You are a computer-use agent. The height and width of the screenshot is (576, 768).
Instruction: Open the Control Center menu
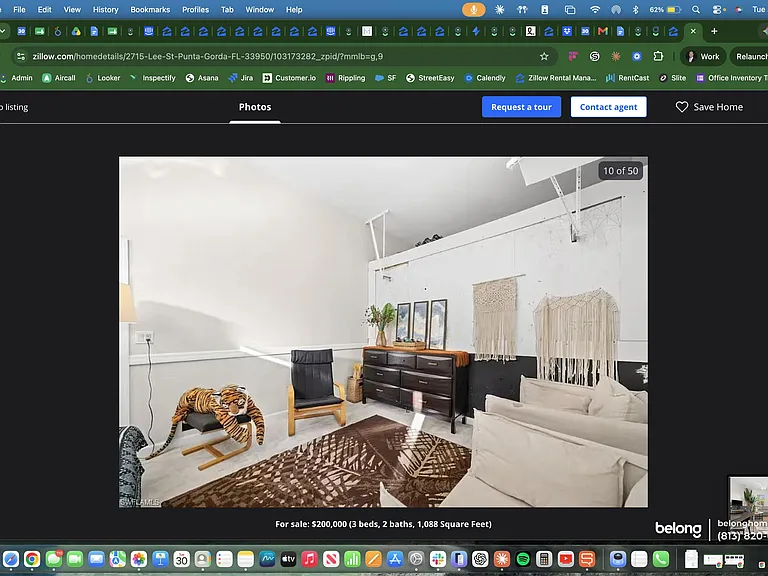[x=718, y=9]
